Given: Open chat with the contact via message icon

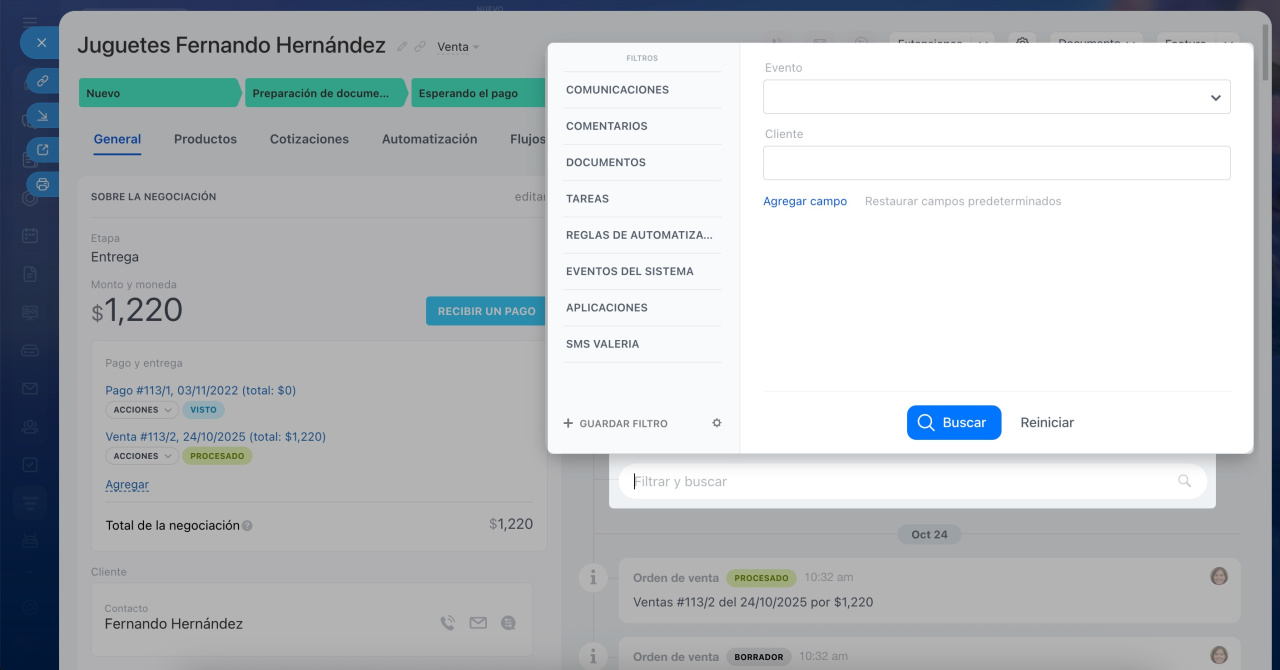Looking at the screenshot, I should click(508, 623).
